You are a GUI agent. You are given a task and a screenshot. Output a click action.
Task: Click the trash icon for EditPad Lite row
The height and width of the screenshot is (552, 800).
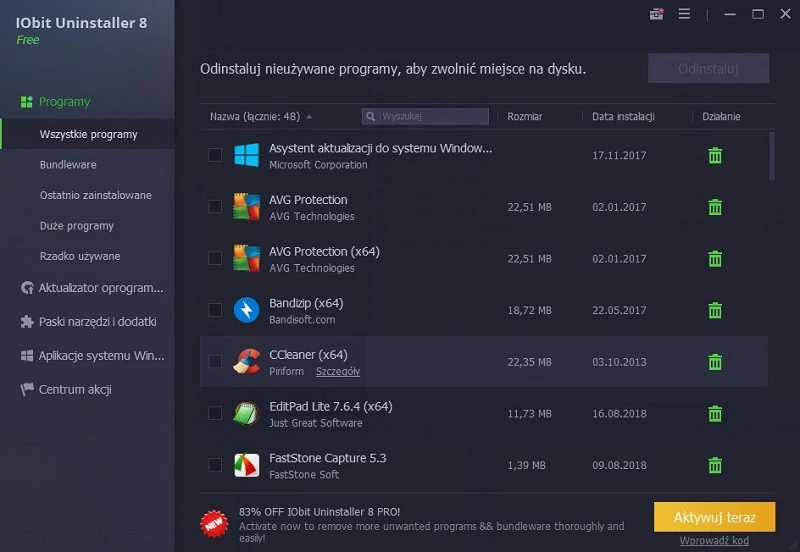715,414
